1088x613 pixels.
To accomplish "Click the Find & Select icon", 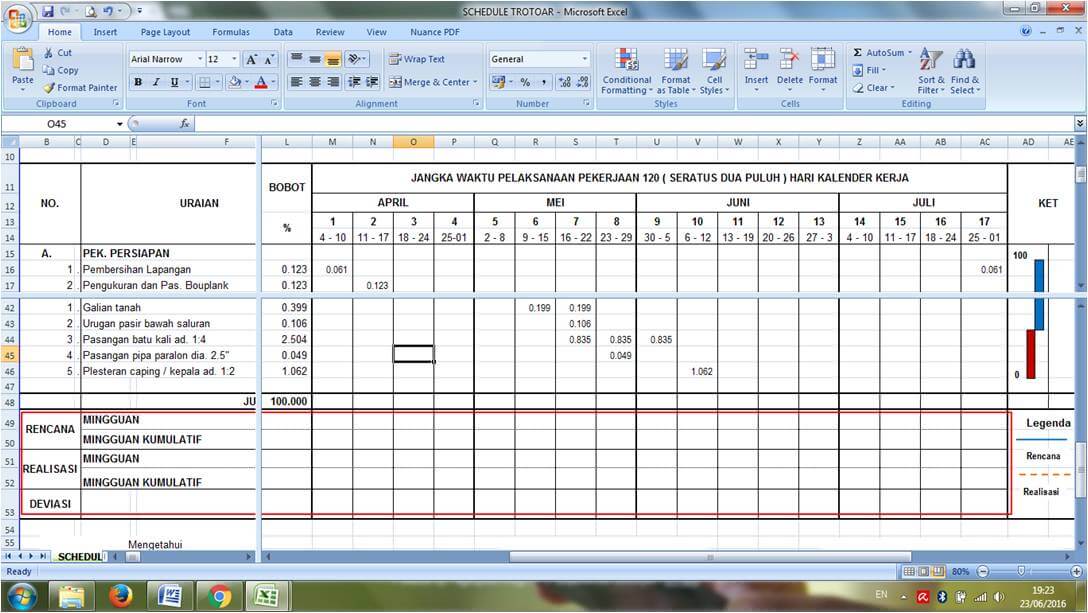I will click(x=964, y=69).
